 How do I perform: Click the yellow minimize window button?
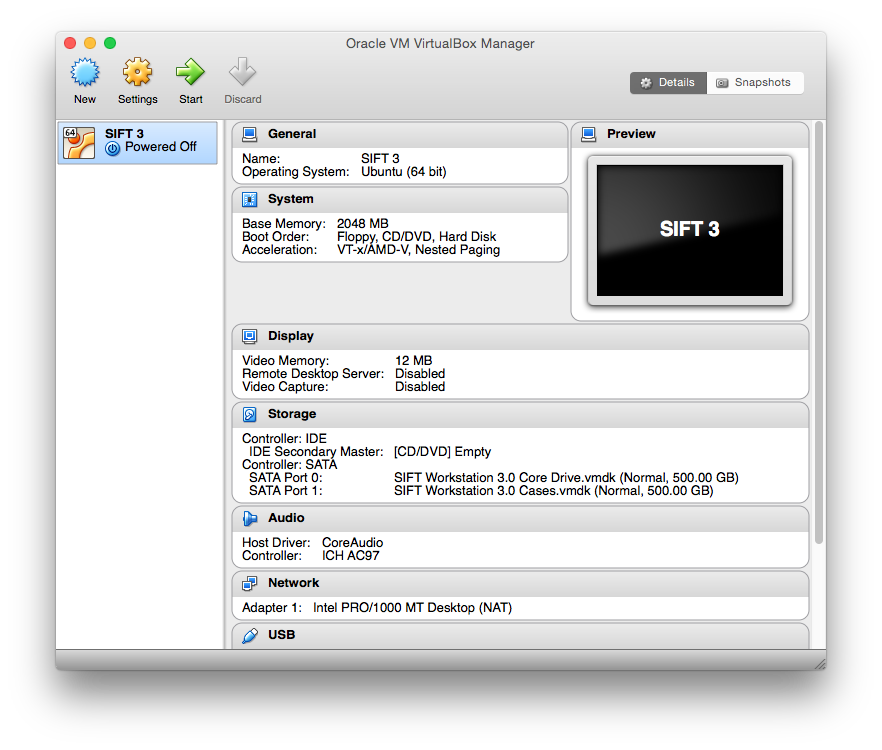click(90, 43)
